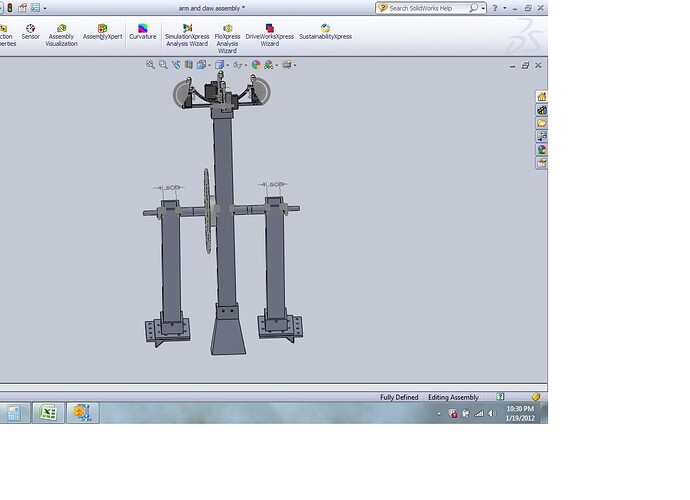Click the status bar quick tips icon
The height and width of the screenshot is (500, 690).
500,397
